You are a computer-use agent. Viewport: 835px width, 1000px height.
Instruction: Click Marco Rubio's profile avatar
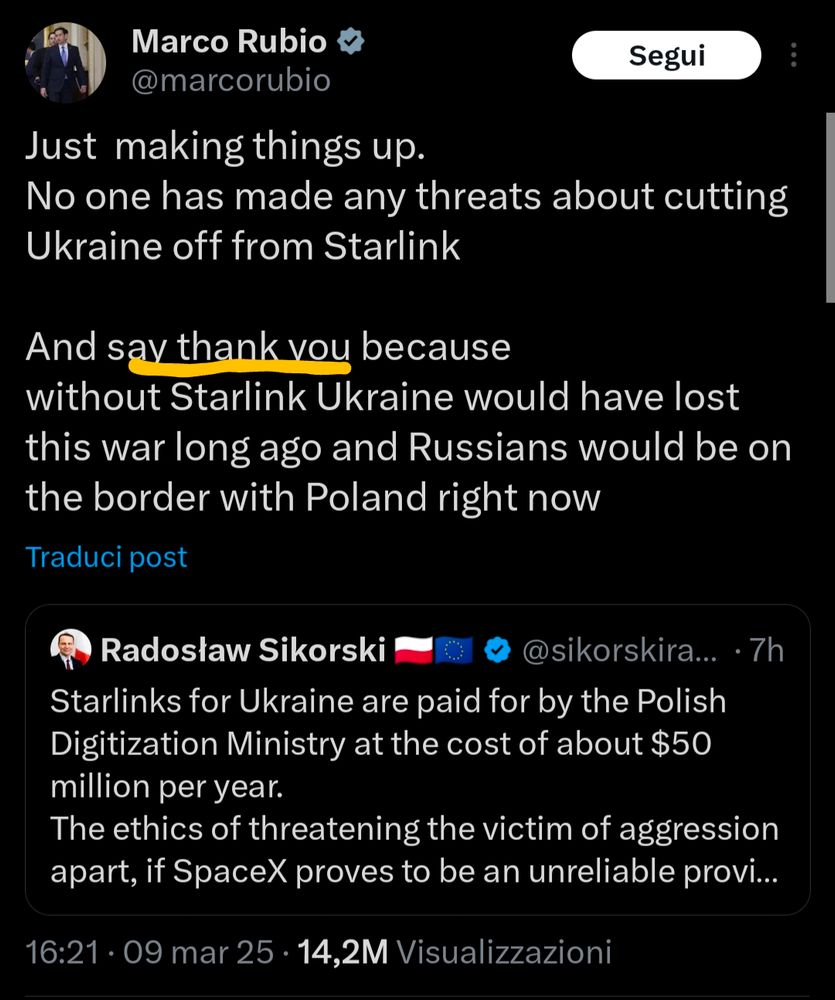tap(65, 62)
